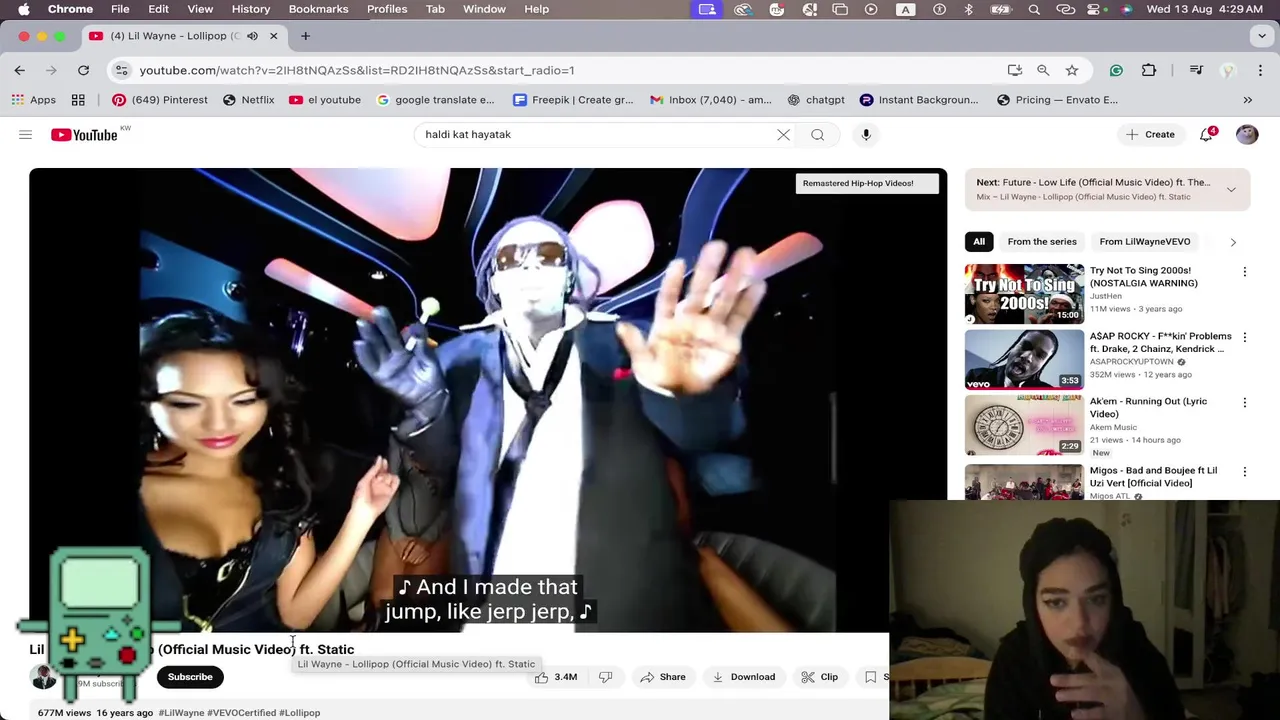Open macOS Spotlight search

(x=1034, y=9)
